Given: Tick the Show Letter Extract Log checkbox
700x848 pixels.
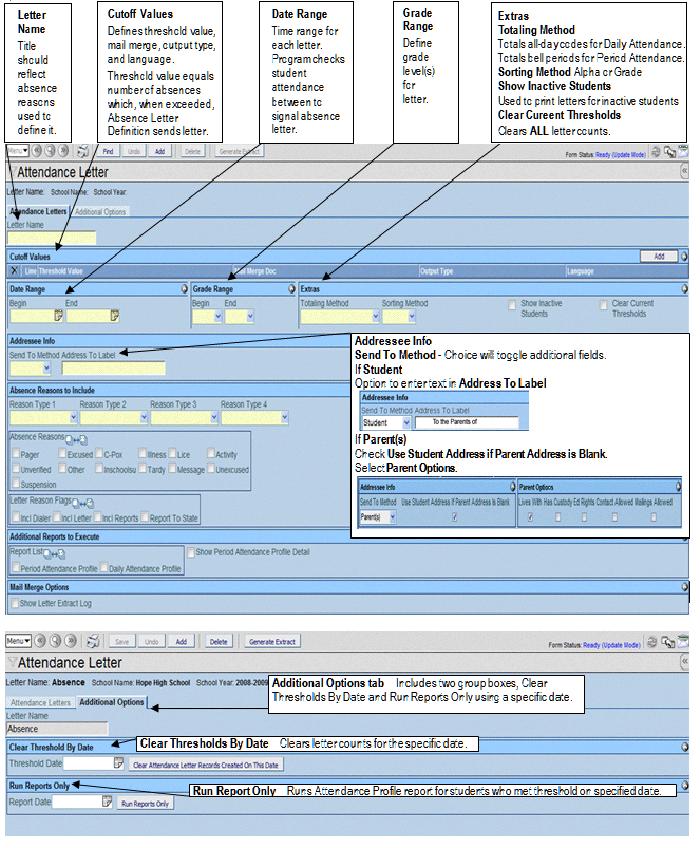Looking at the screenshot, I should coord(13,603).
